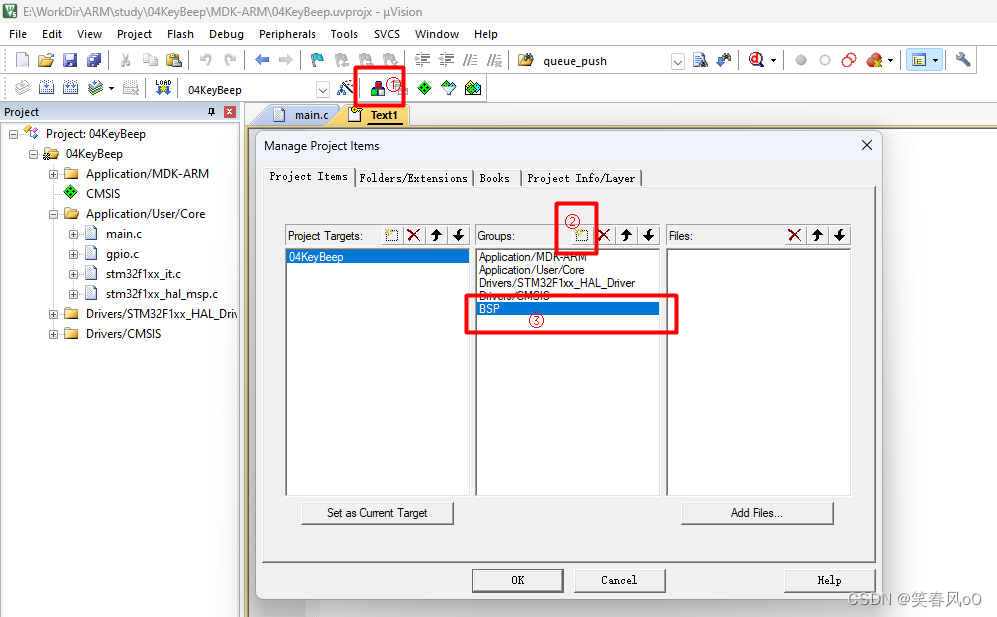Delete the selected group with X icon
Screen dimensions: 997x617
click(604, 235)
